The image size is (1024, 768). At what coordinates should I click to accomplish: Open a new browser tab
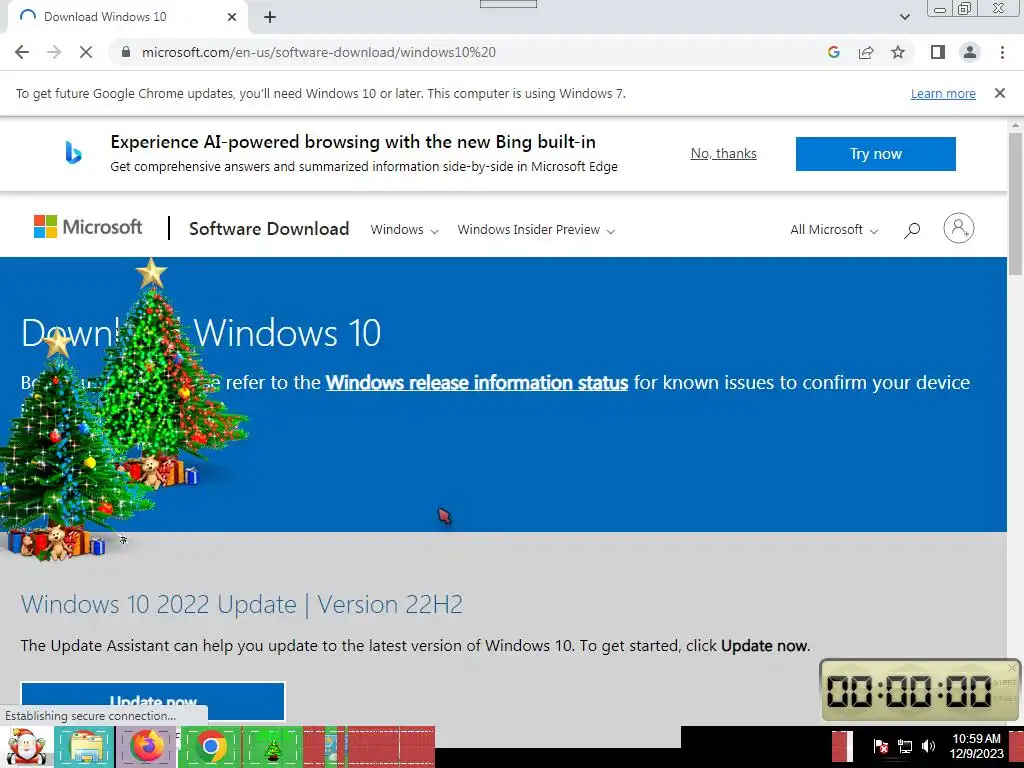pos(270,17)
